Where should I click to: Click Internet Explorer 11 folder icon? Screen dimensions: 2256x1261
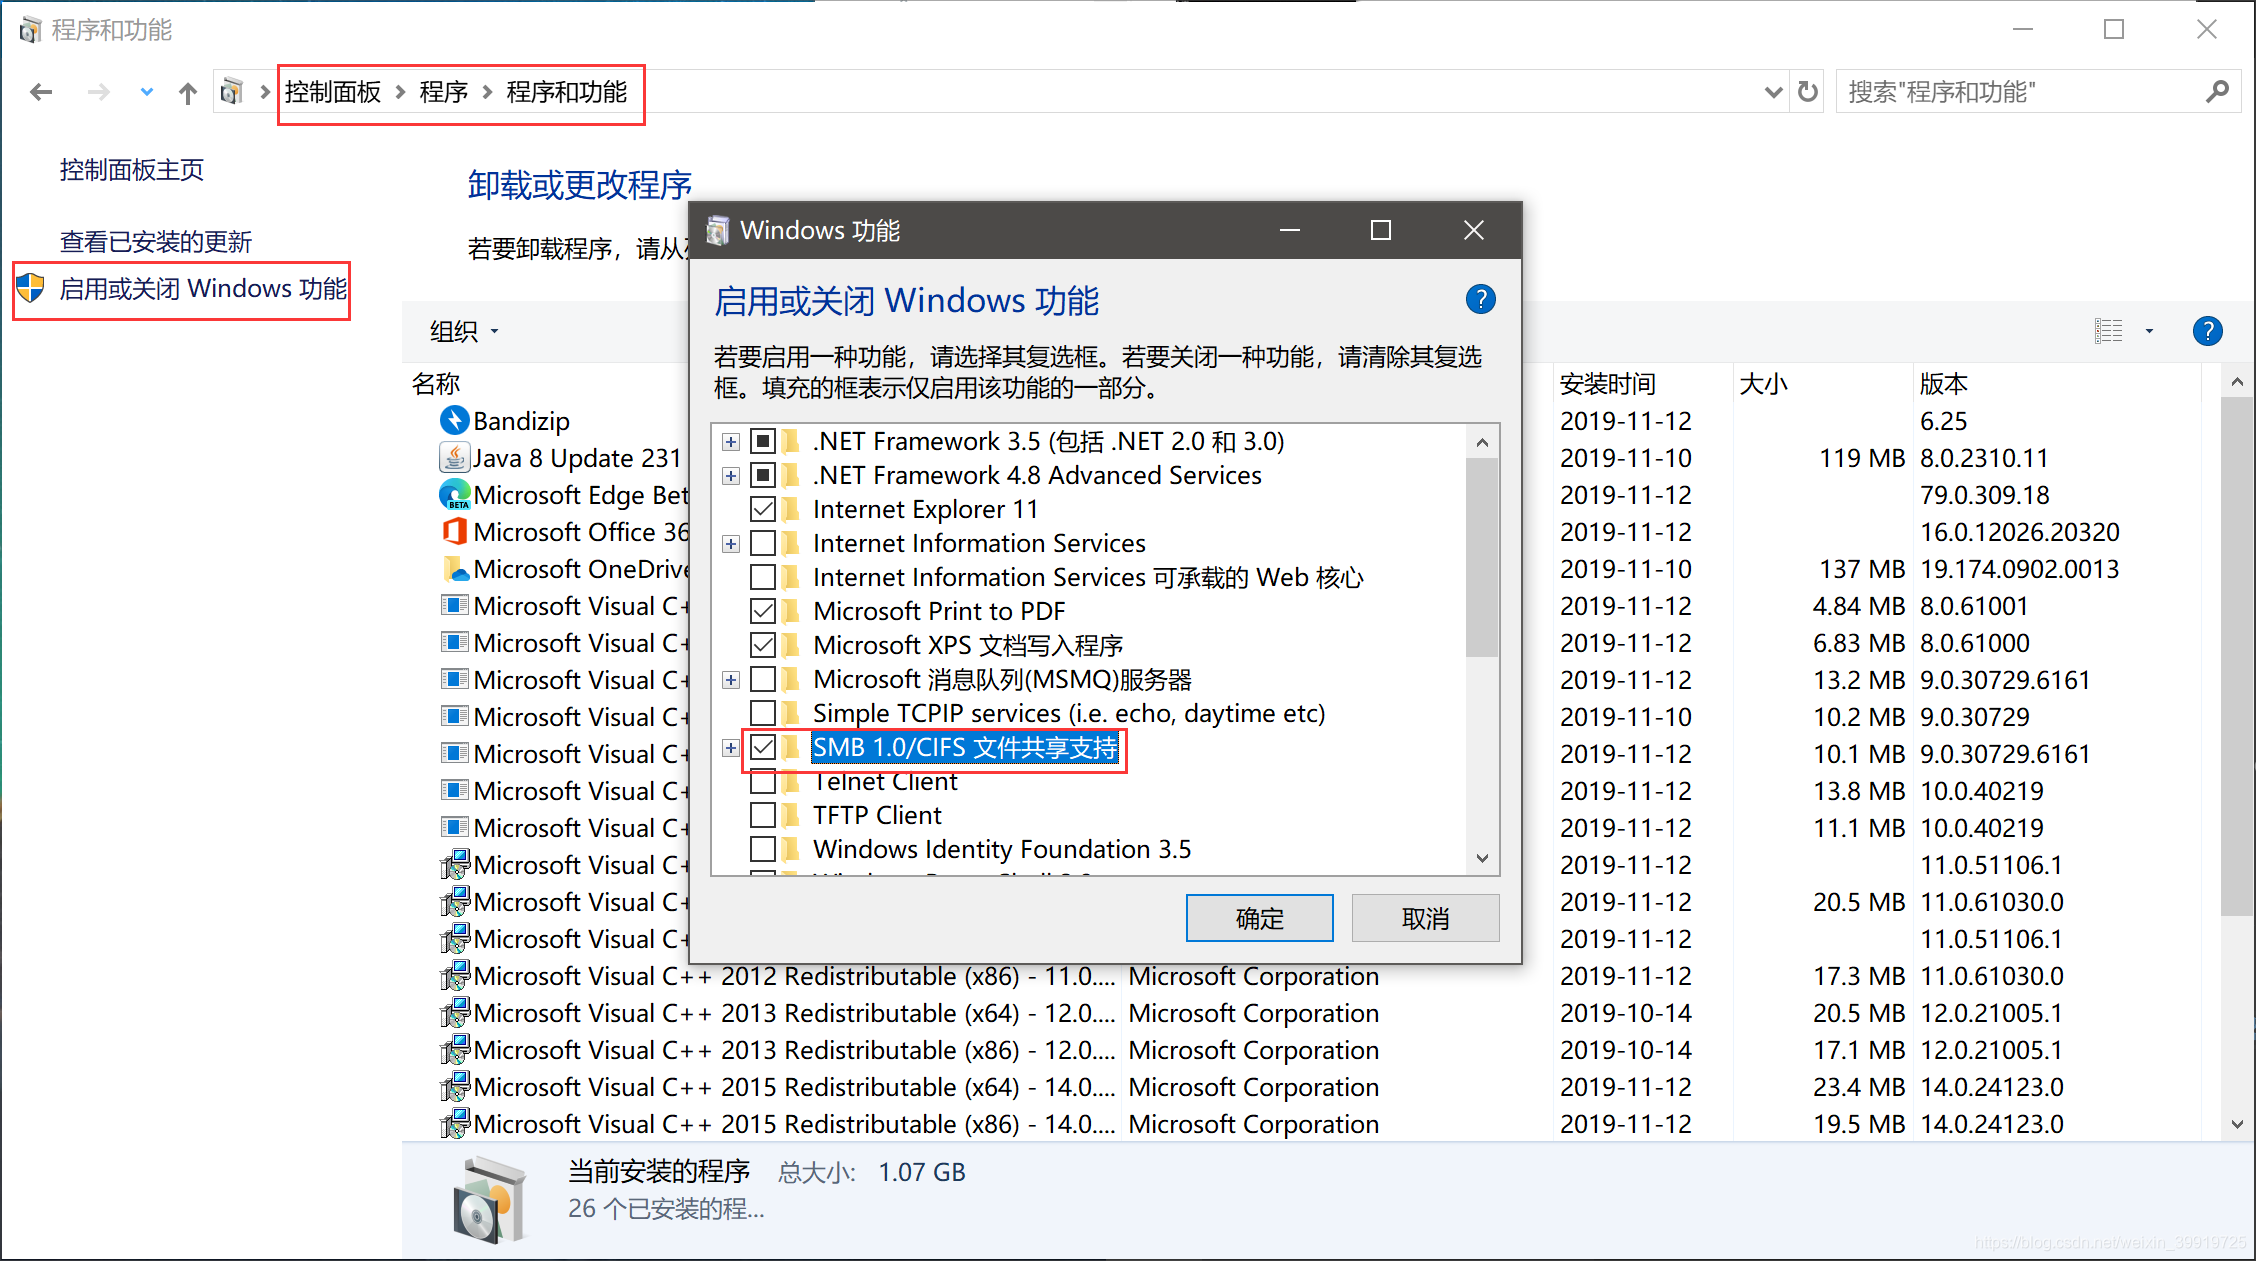792,509
